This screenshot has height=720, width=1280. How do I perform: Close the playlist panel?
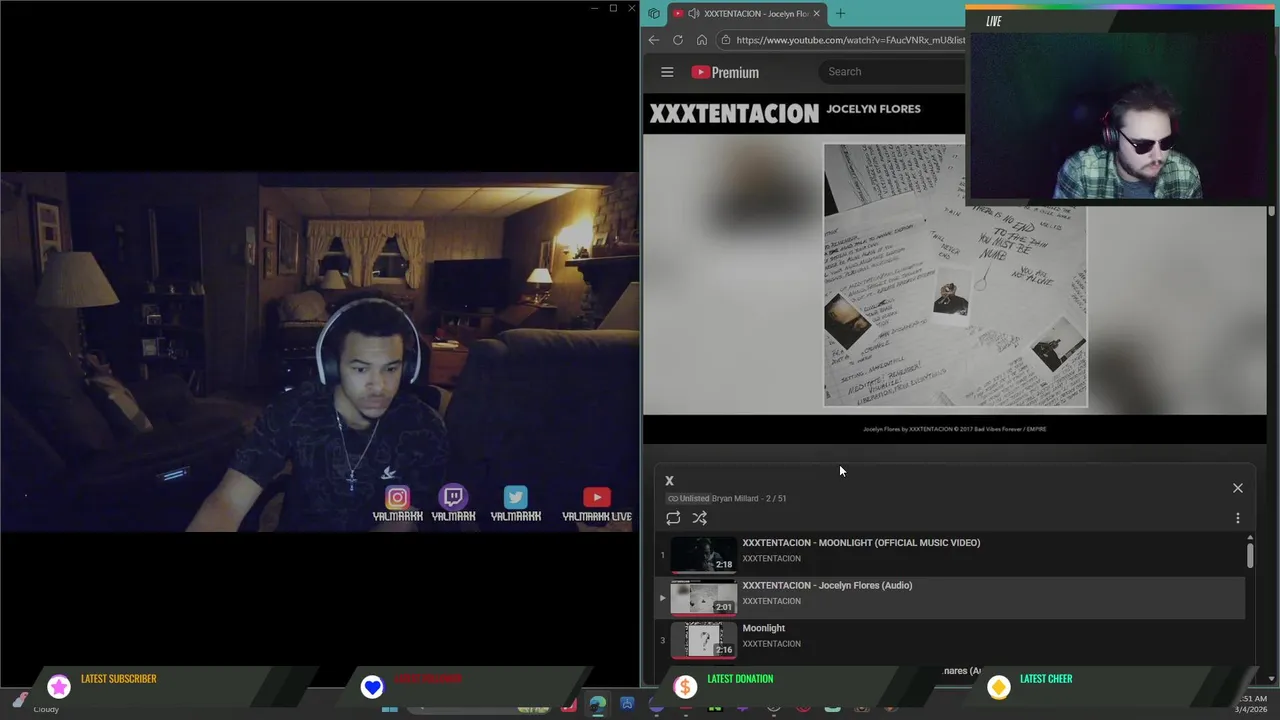coord(1237,488)
